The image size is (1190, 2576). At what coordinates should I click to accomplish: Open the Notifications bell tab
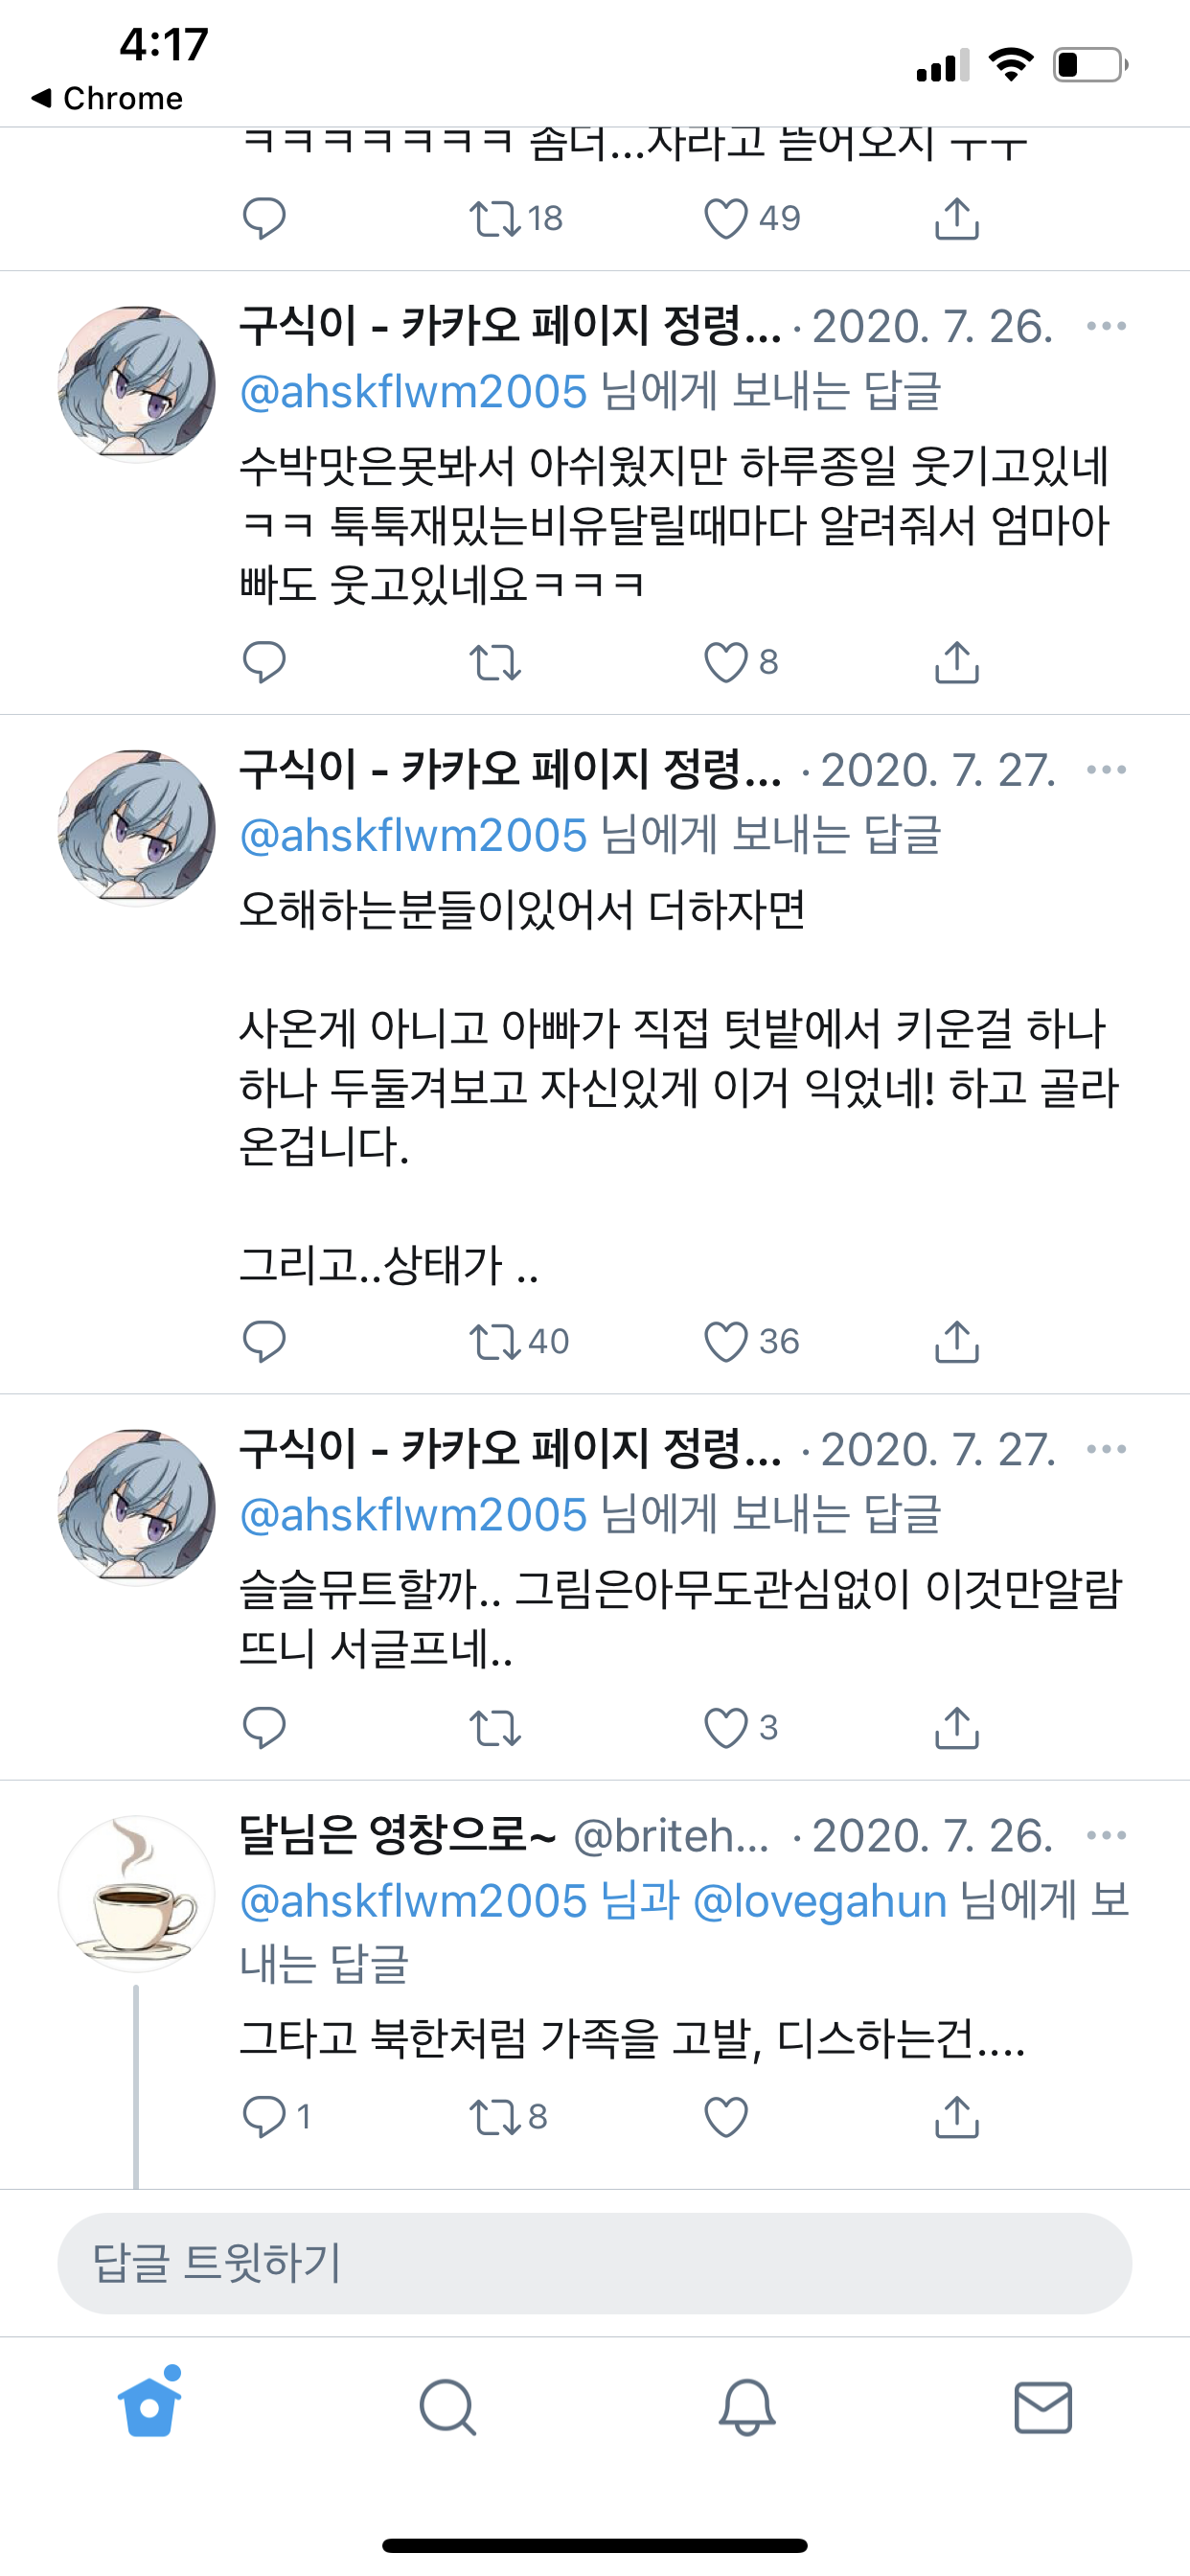click(747, 2407)
